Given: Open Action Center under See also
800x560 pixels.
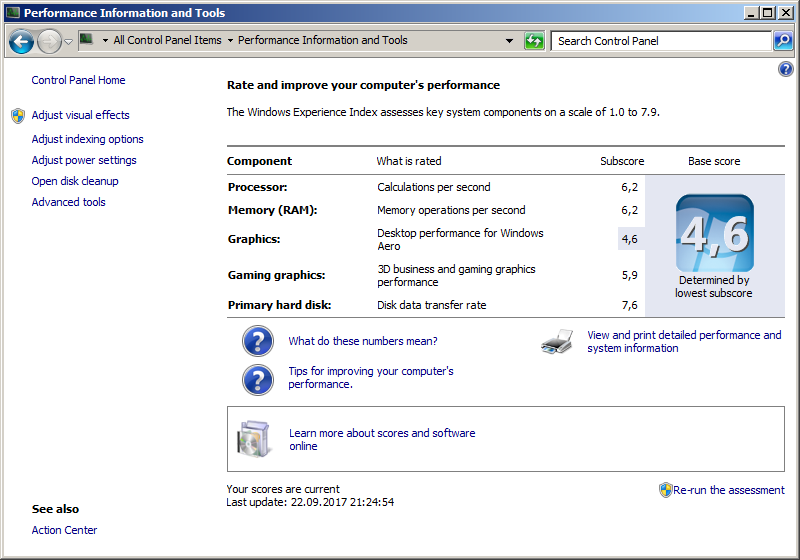Looking at the screenshot, I should [x=64, y=530].
